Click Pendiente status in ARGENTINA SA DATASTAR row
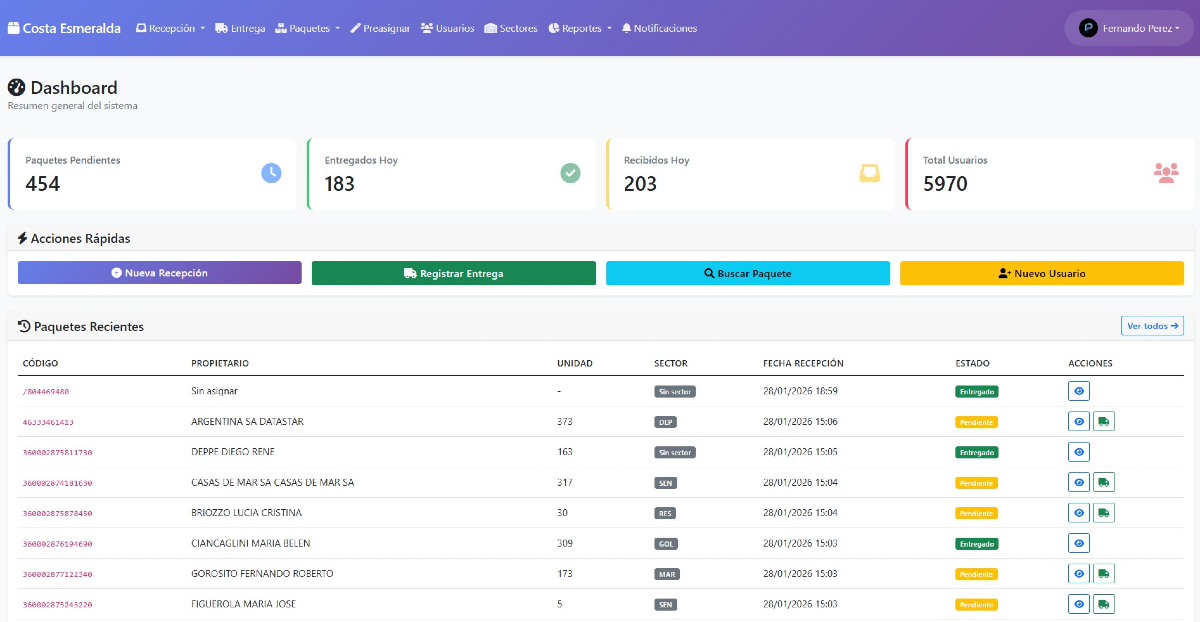1200x622 pixels. tap(976, 422)
